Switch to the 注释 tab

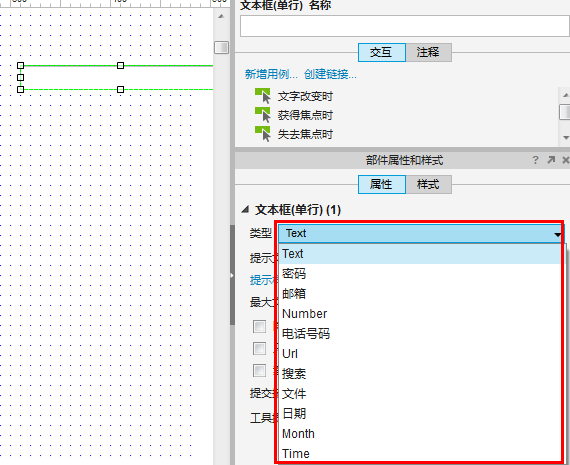[x=428, y=52]
